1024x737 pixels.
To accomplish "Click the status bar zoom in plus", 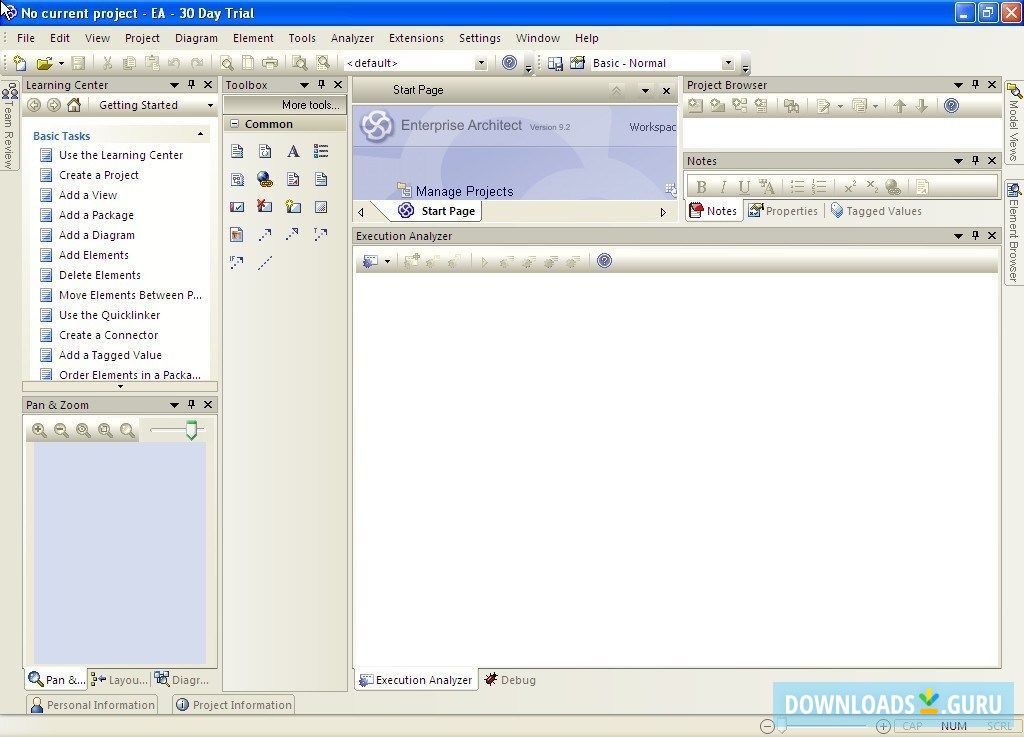I will point(884,726).
